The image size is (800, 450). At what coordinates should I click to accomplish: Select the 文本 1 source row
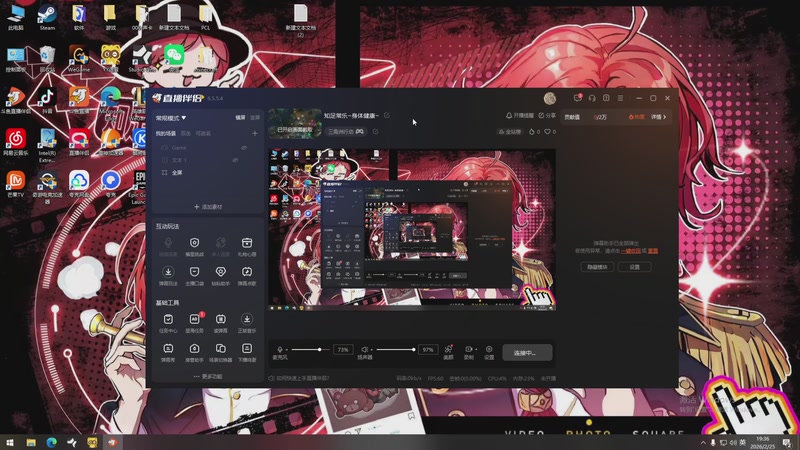tap(208, 160)
